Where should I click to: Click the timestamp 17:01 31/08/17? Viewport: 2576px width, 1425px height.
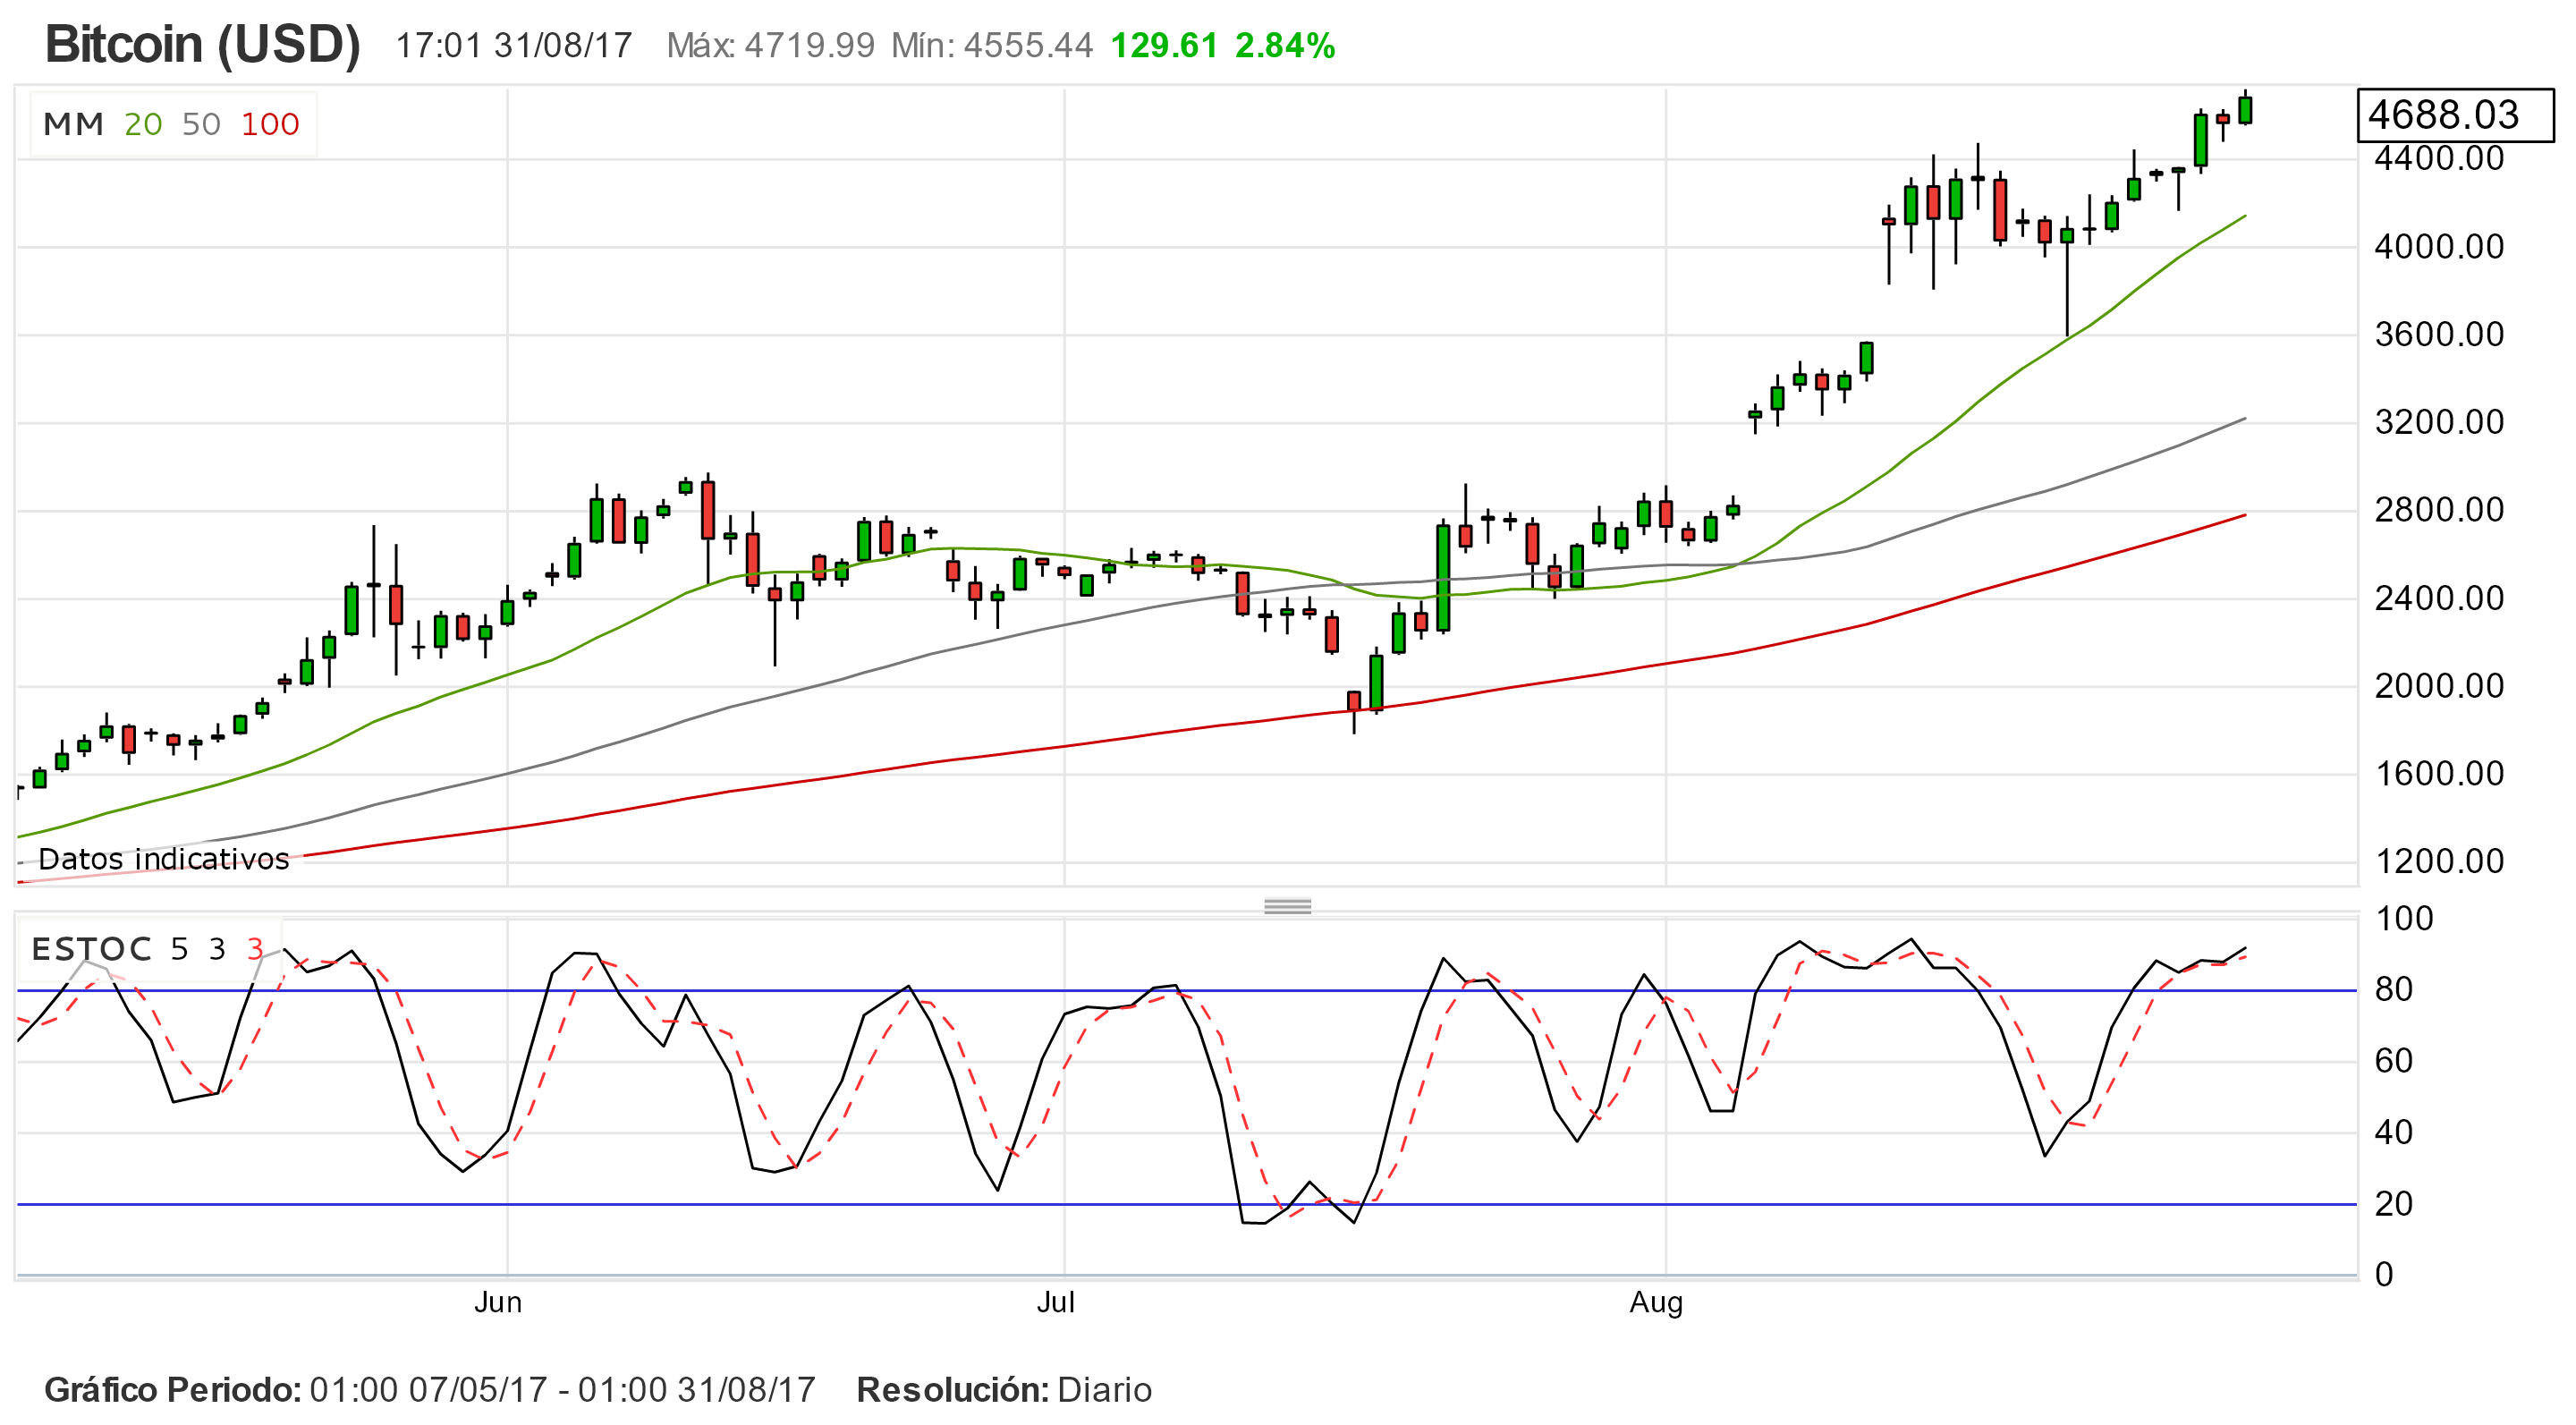pos(514,46)
